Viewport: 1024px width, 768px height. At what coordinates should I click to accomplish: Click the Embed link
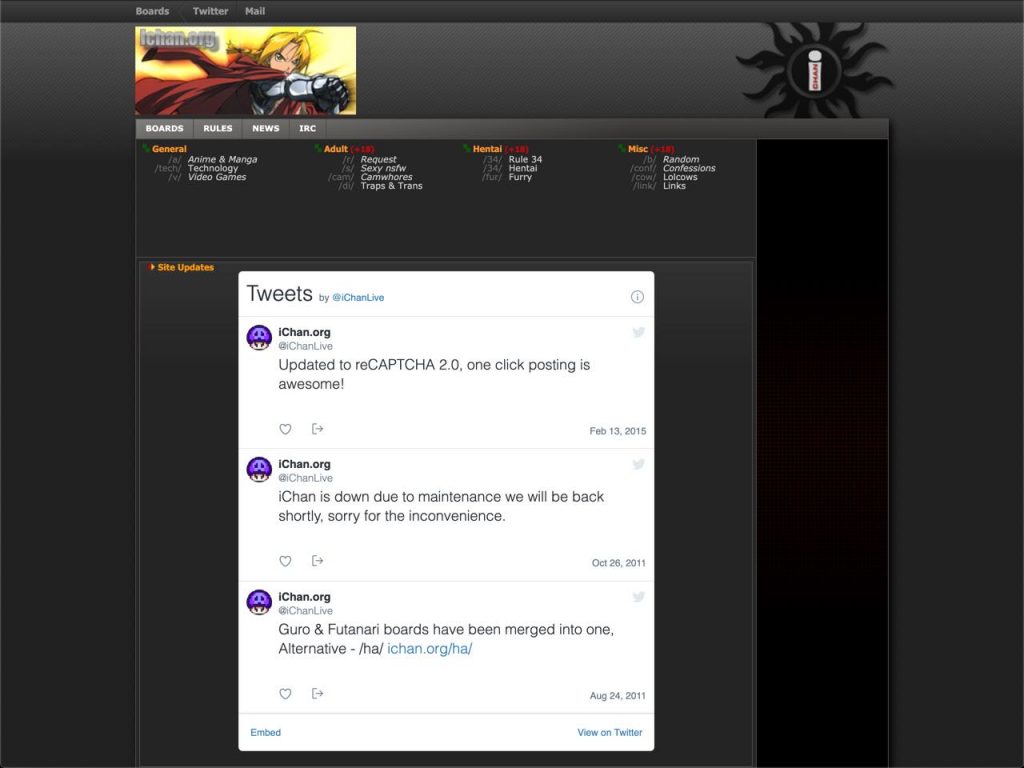point(265,733)
